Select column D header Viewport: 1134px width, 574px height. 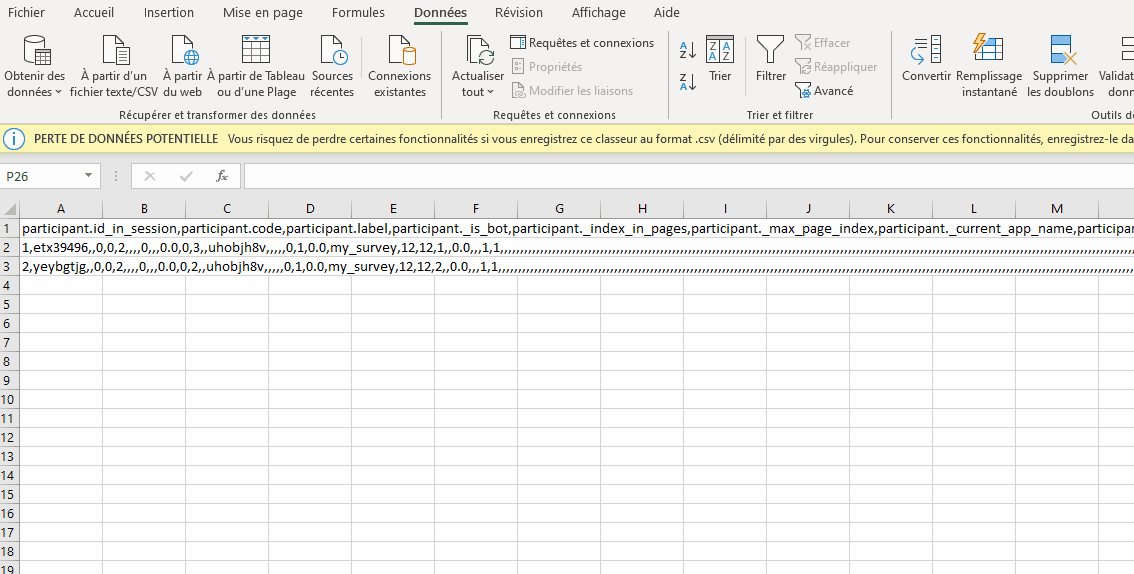tap(310, 209)
